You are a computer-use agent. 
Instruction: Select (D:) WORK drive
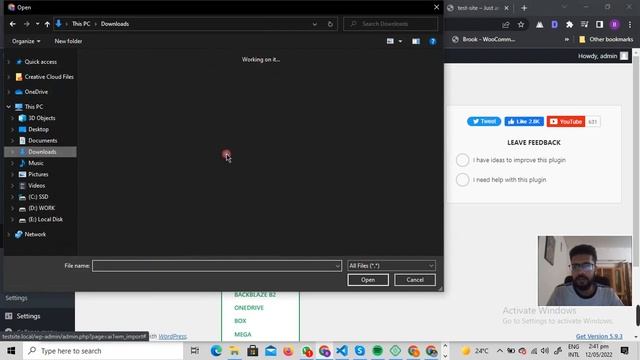(41, 208)
